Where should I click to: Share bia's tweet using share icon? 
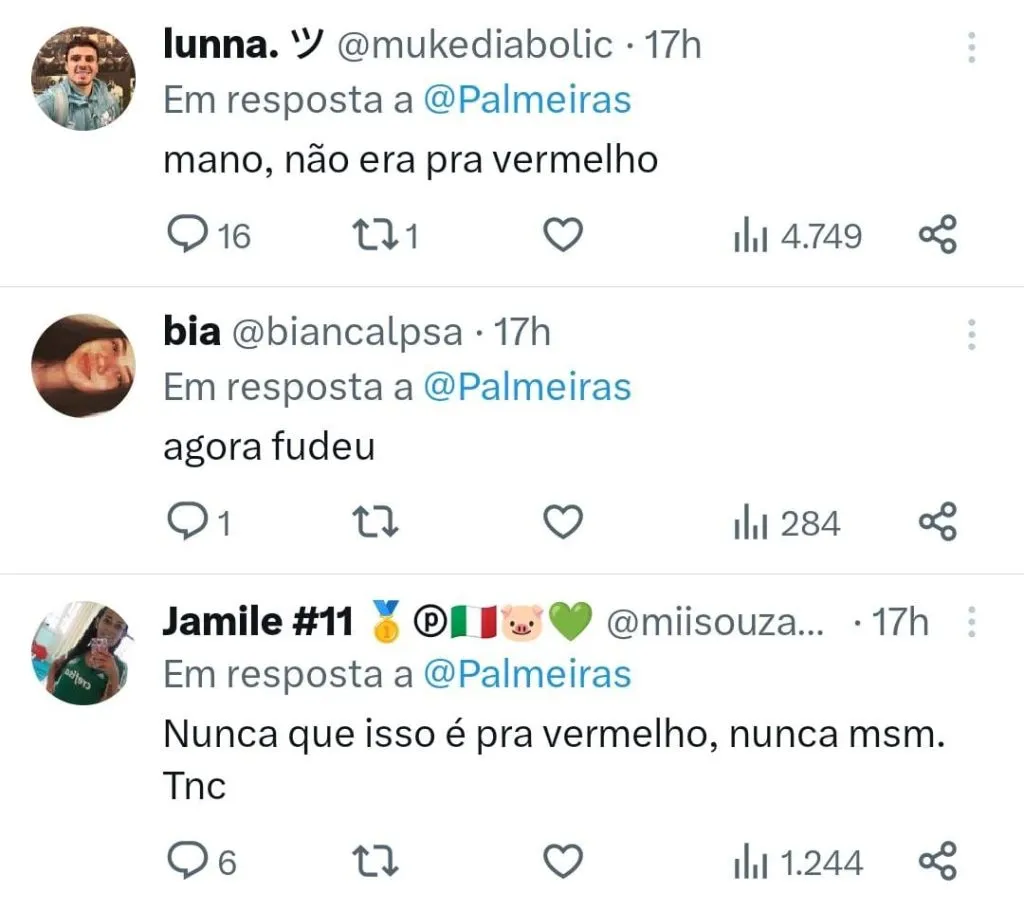click(937, 522)
